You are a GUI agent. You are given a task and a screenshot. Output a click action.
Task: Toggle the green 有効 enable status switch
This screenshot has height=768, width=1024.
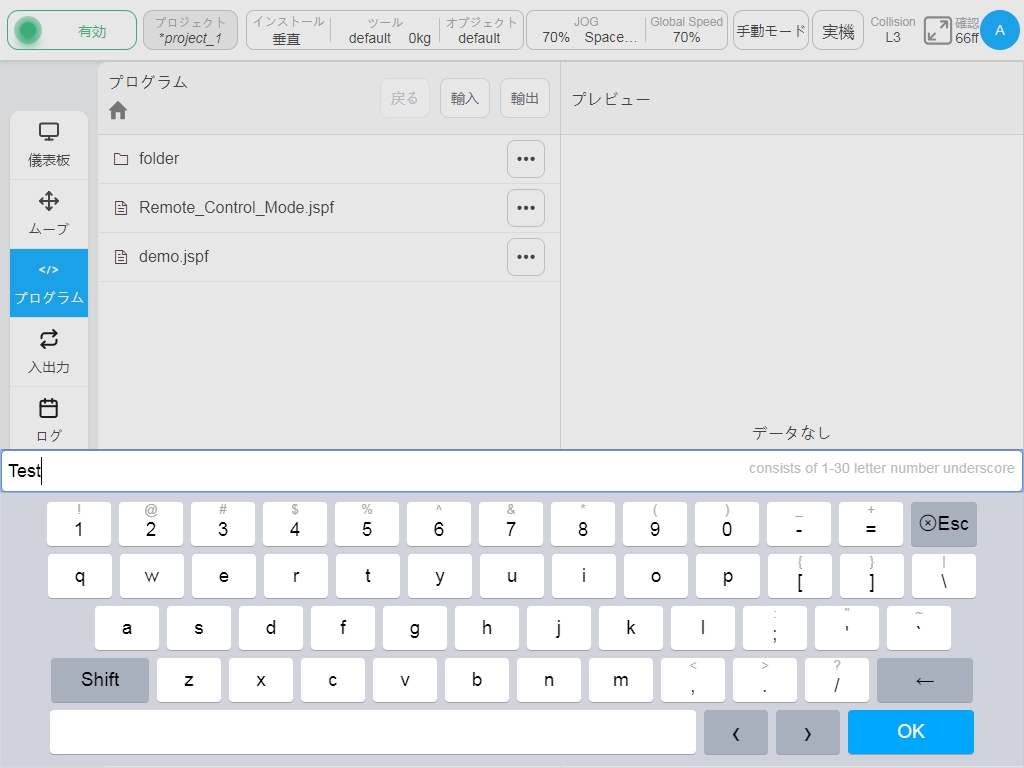click(72, 30)
